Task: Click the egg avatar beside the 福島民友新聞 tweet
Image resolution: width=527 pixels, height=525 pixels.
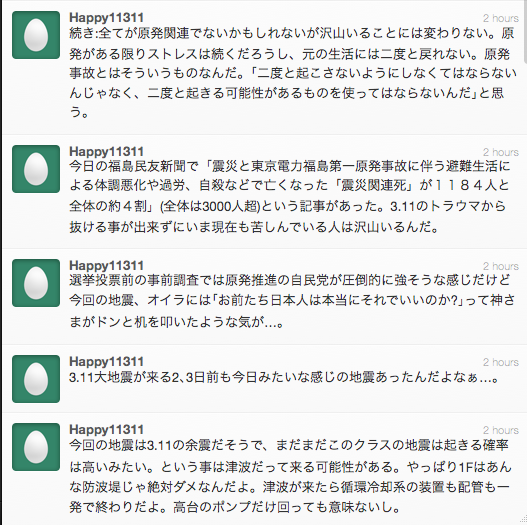Action: coord(36,169)
